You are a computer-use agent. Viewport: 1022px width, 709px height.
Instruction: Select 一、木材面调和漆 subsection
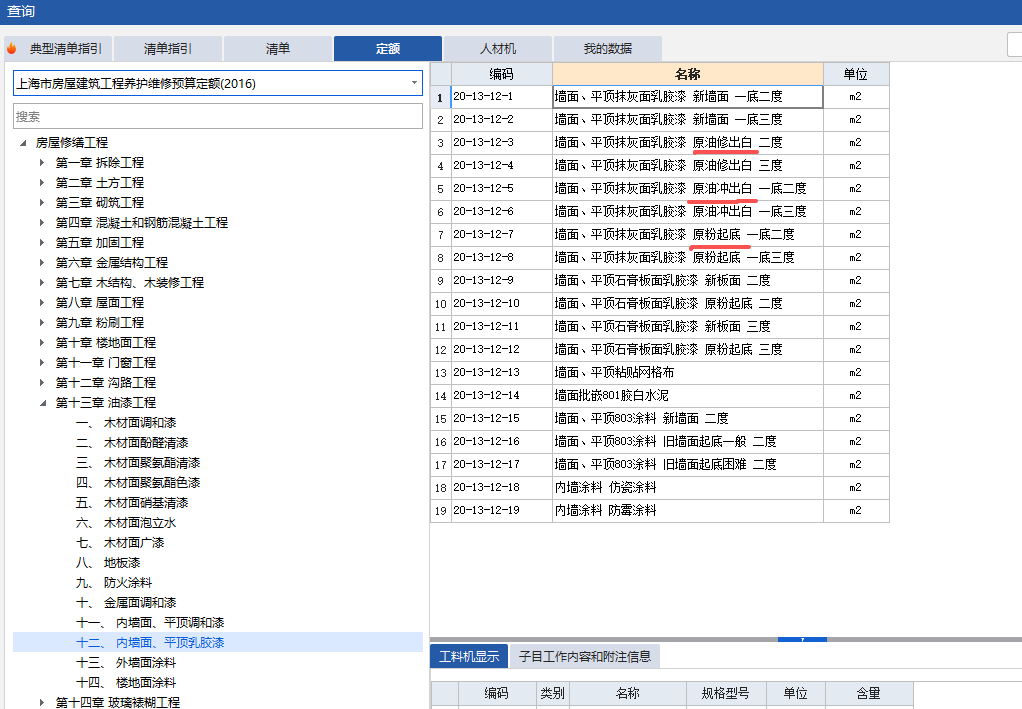tap(126, 423)
